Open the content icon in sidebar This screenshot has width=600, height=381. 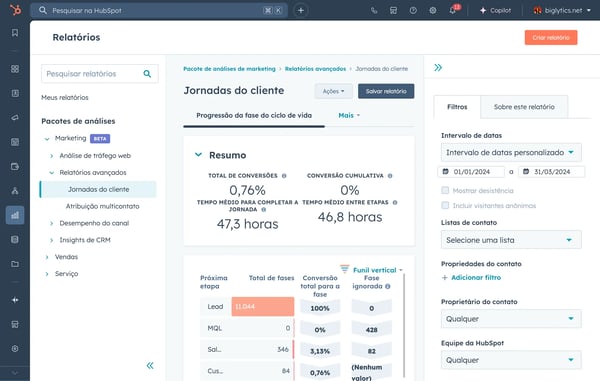15,142
